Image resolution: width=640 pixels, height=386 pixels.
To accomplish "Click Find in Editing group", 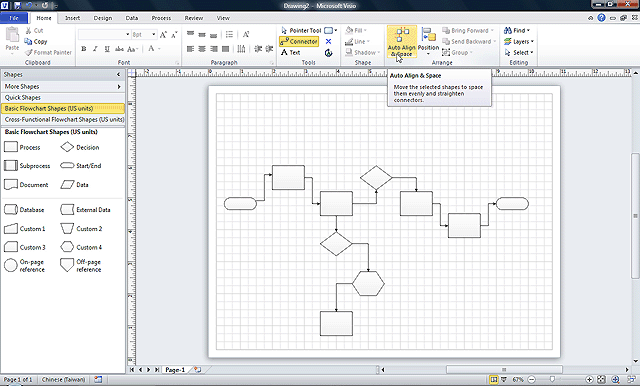I will coord(517,31).
